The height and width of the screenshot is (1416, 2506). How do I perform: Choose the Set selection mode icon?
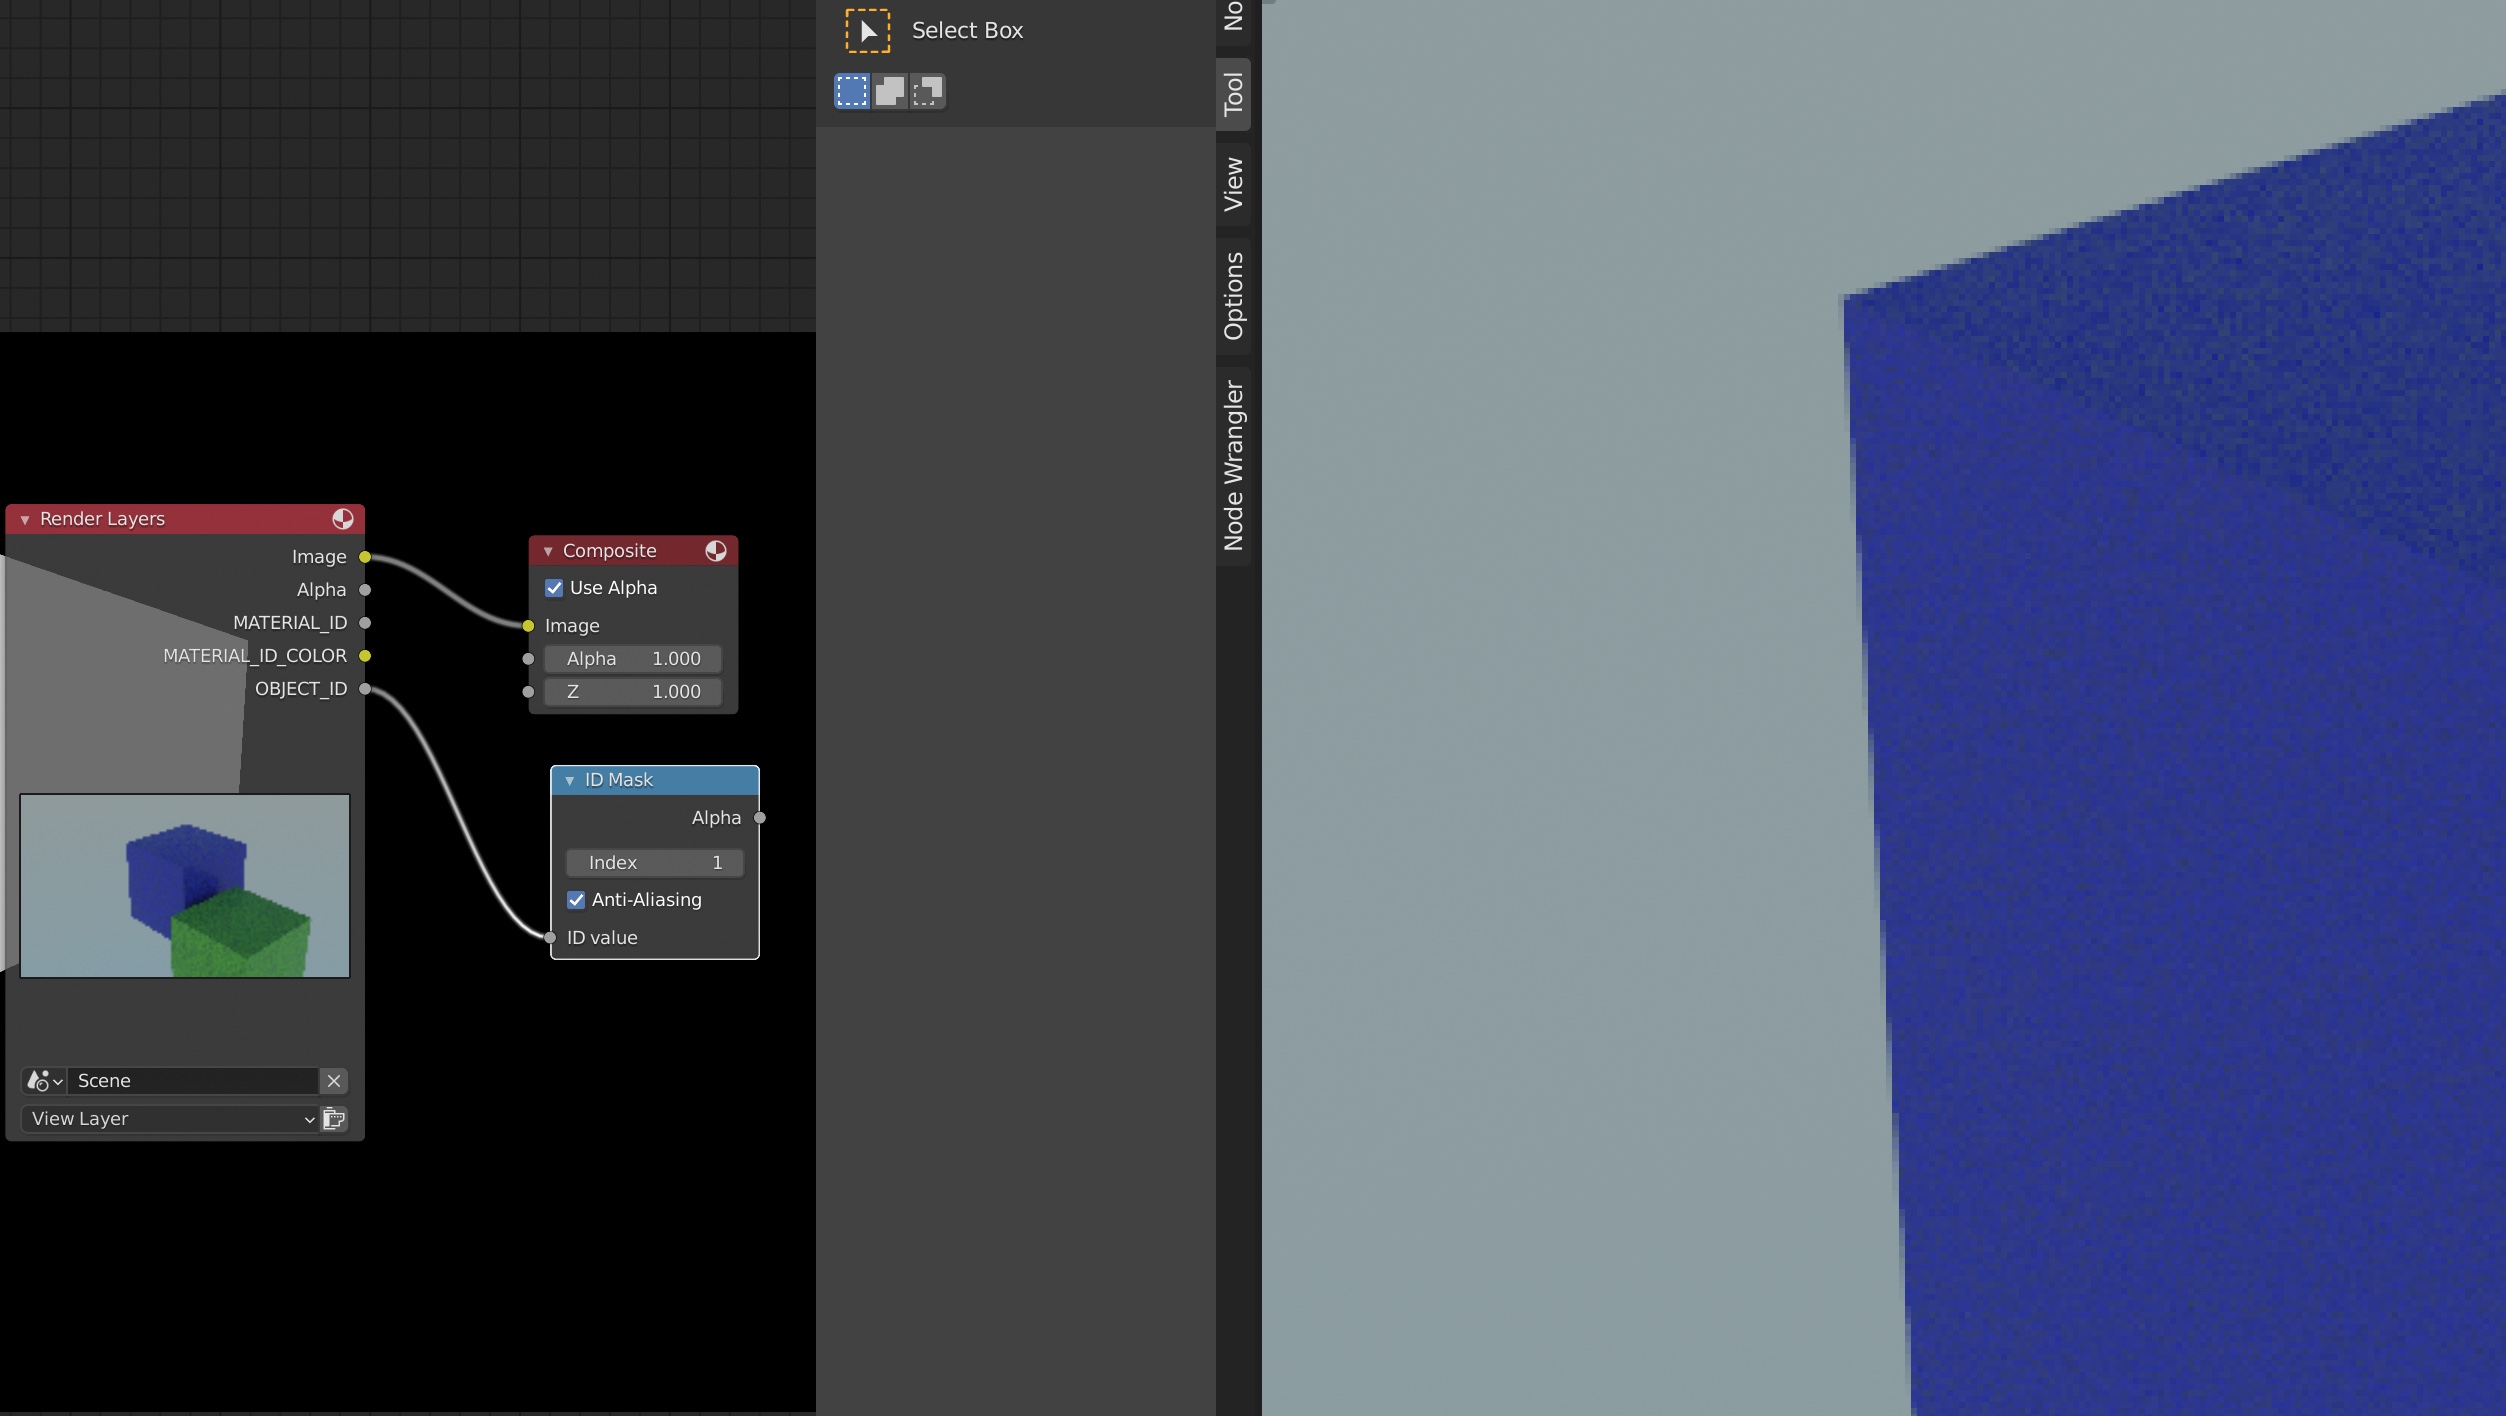[x=852, y=91]
